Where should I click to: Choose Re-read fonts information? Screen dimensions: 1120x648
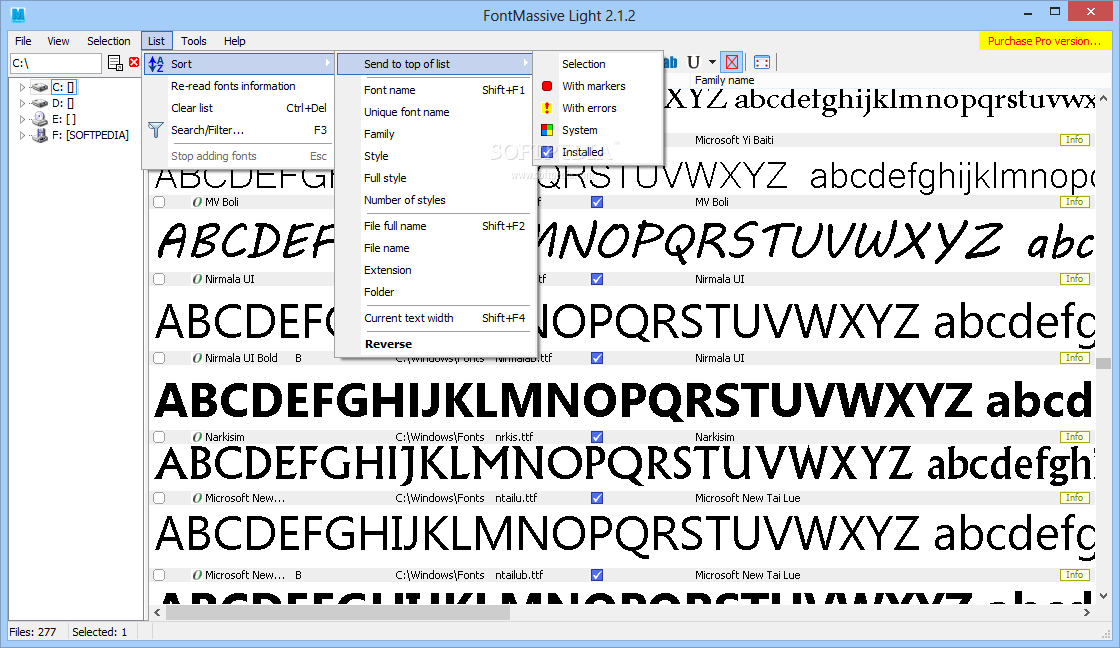[238, 86]
